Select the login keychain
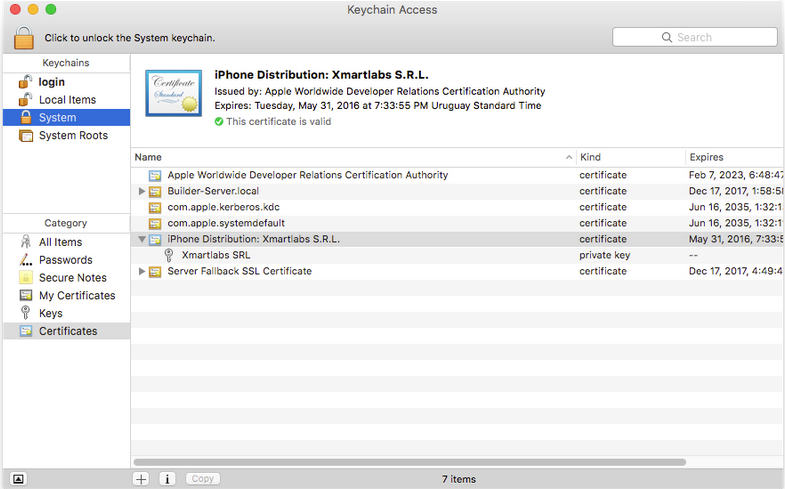This screenshot has height=489, width=785. click(51, 82)
